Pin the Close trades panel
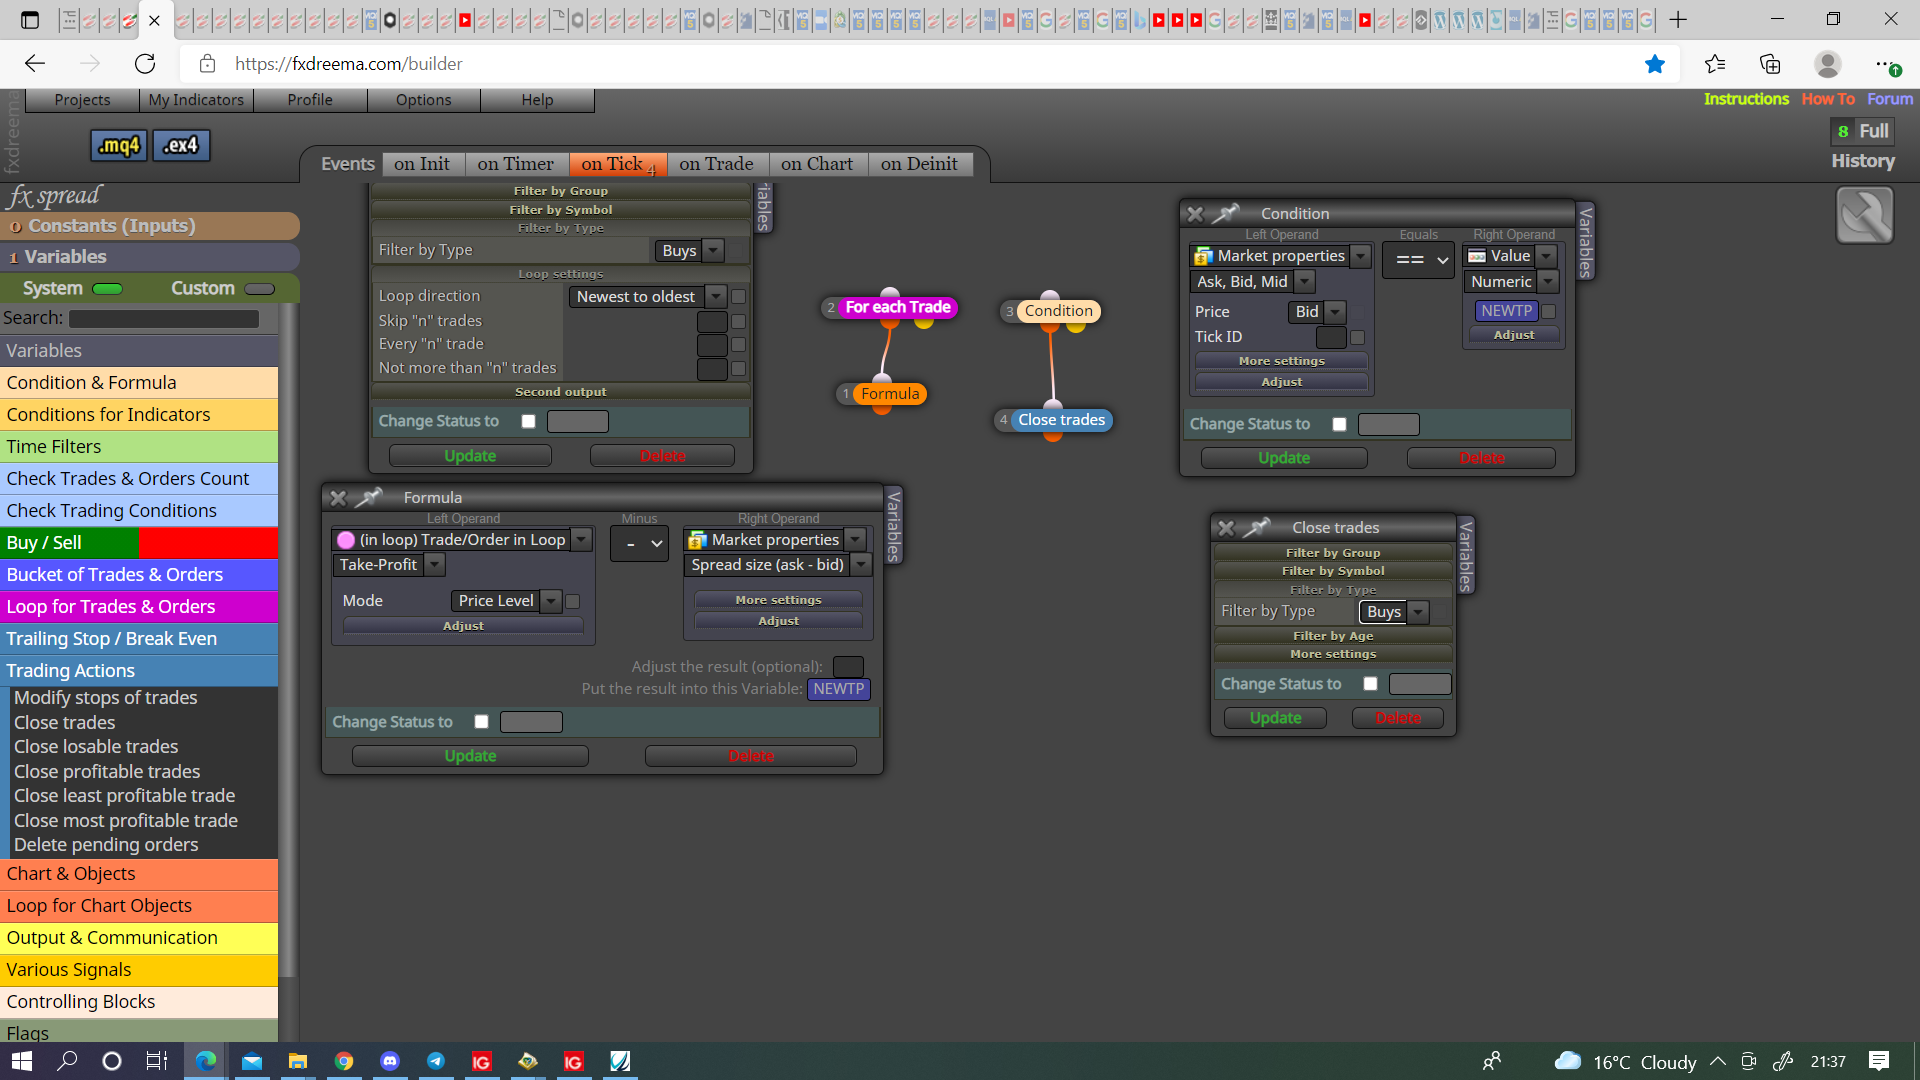This screenshot has height=1080, width=1920. pos(1257,527)
